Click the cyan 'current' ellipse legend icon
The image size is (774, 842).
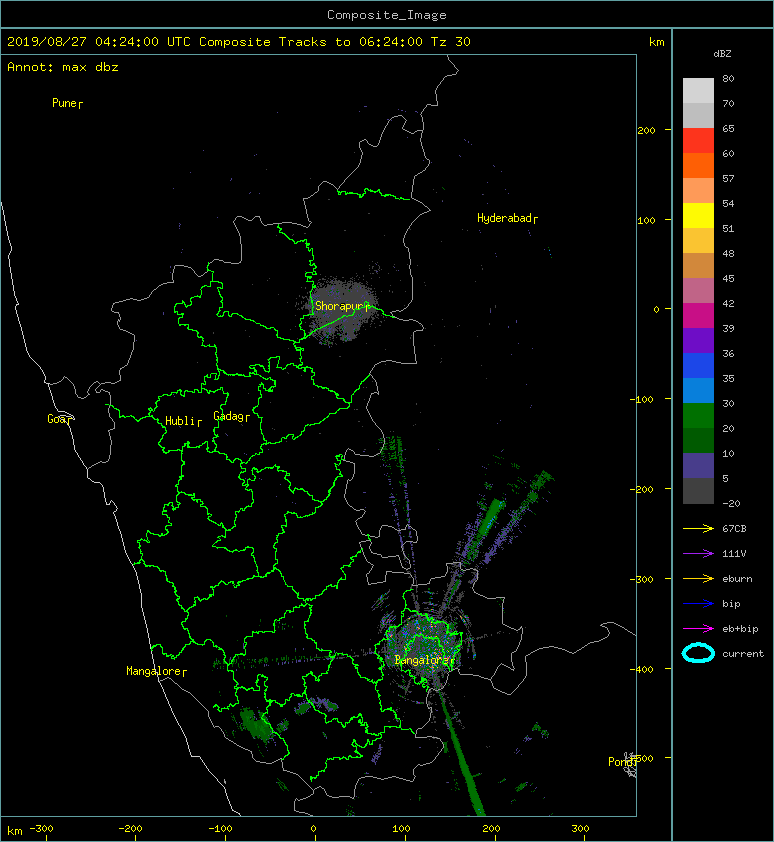tap(698, 653)
